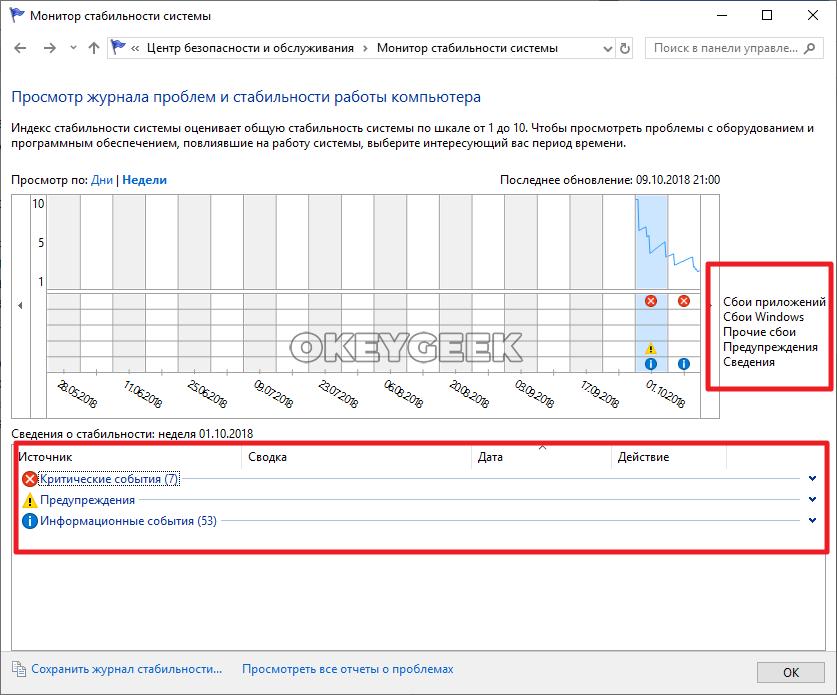Image resolution: width=837 pixels, height=695 pixels.
Task: Click the red error icon in the last chart column
Action: [684, 301]
